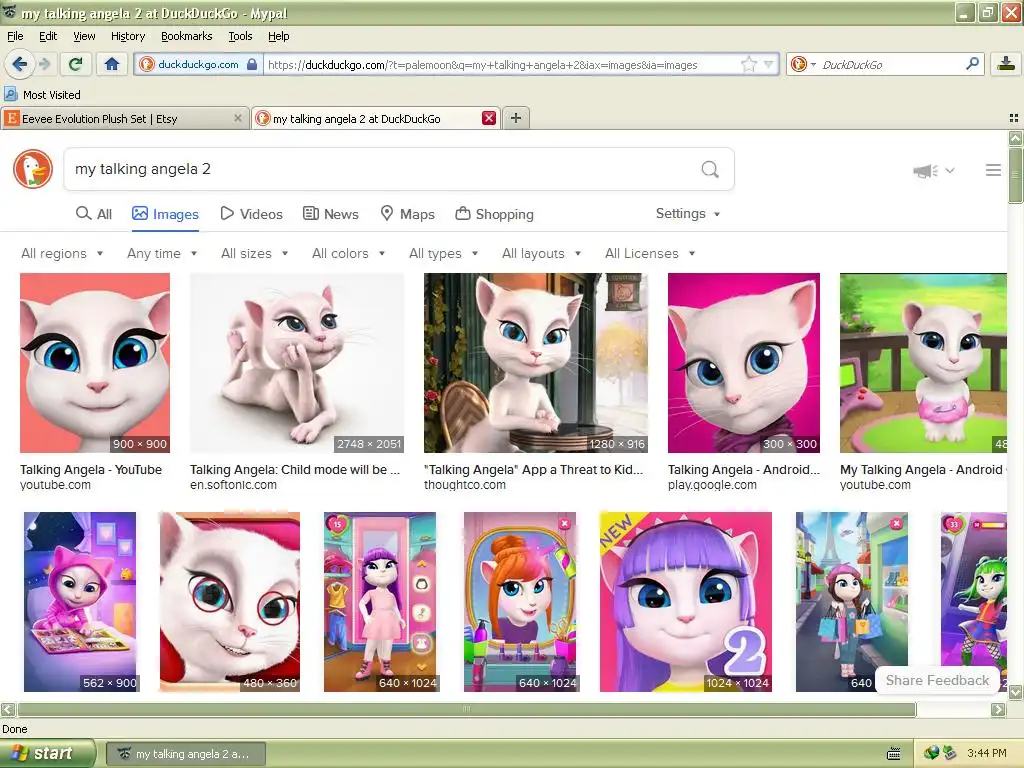The image size is (1024, 768).
Task: Click the Share Feedback button
Action: [x=937, y=680]
